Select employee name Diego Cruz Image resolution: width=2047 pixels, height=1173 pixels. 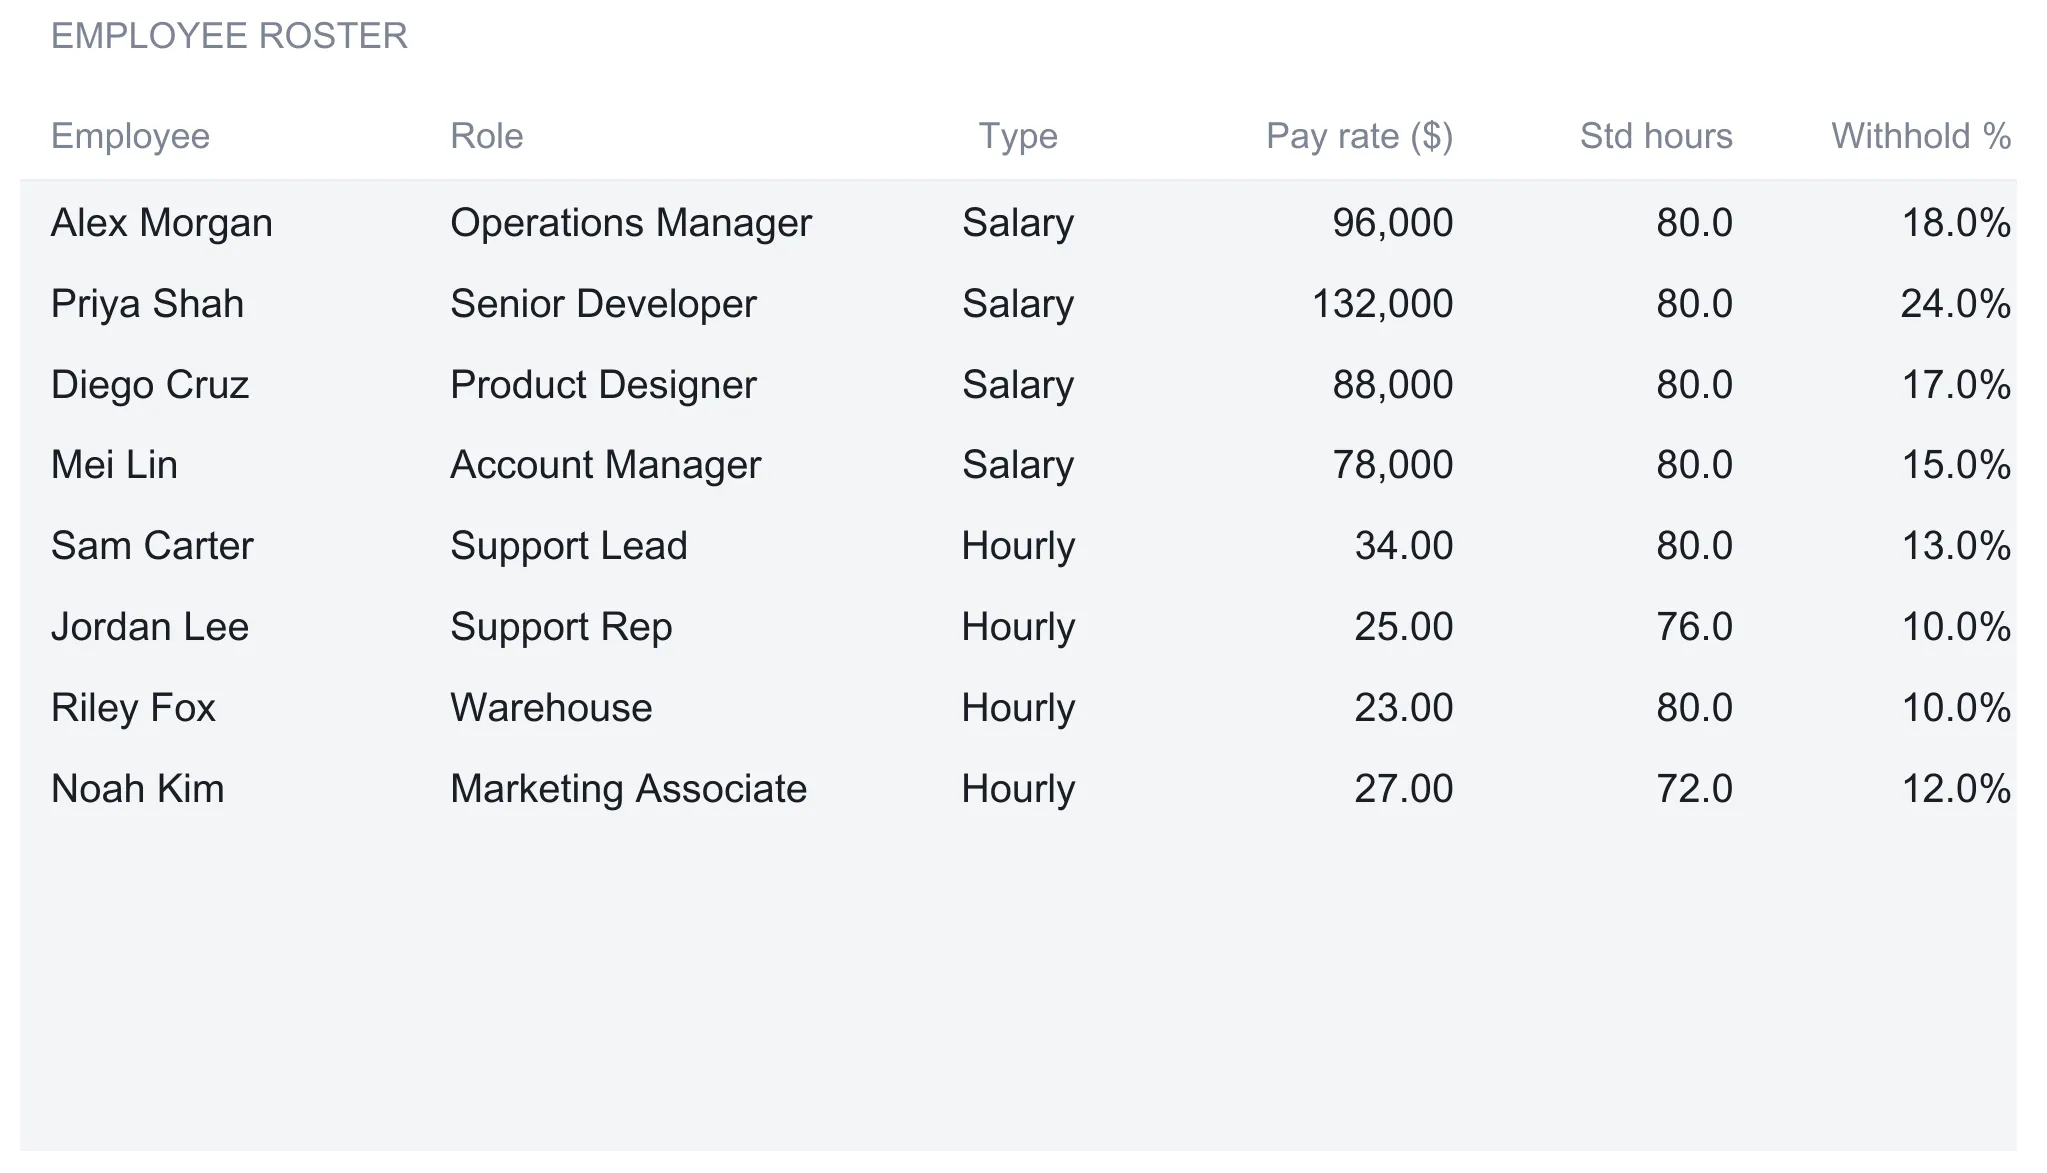pos(150,385)
